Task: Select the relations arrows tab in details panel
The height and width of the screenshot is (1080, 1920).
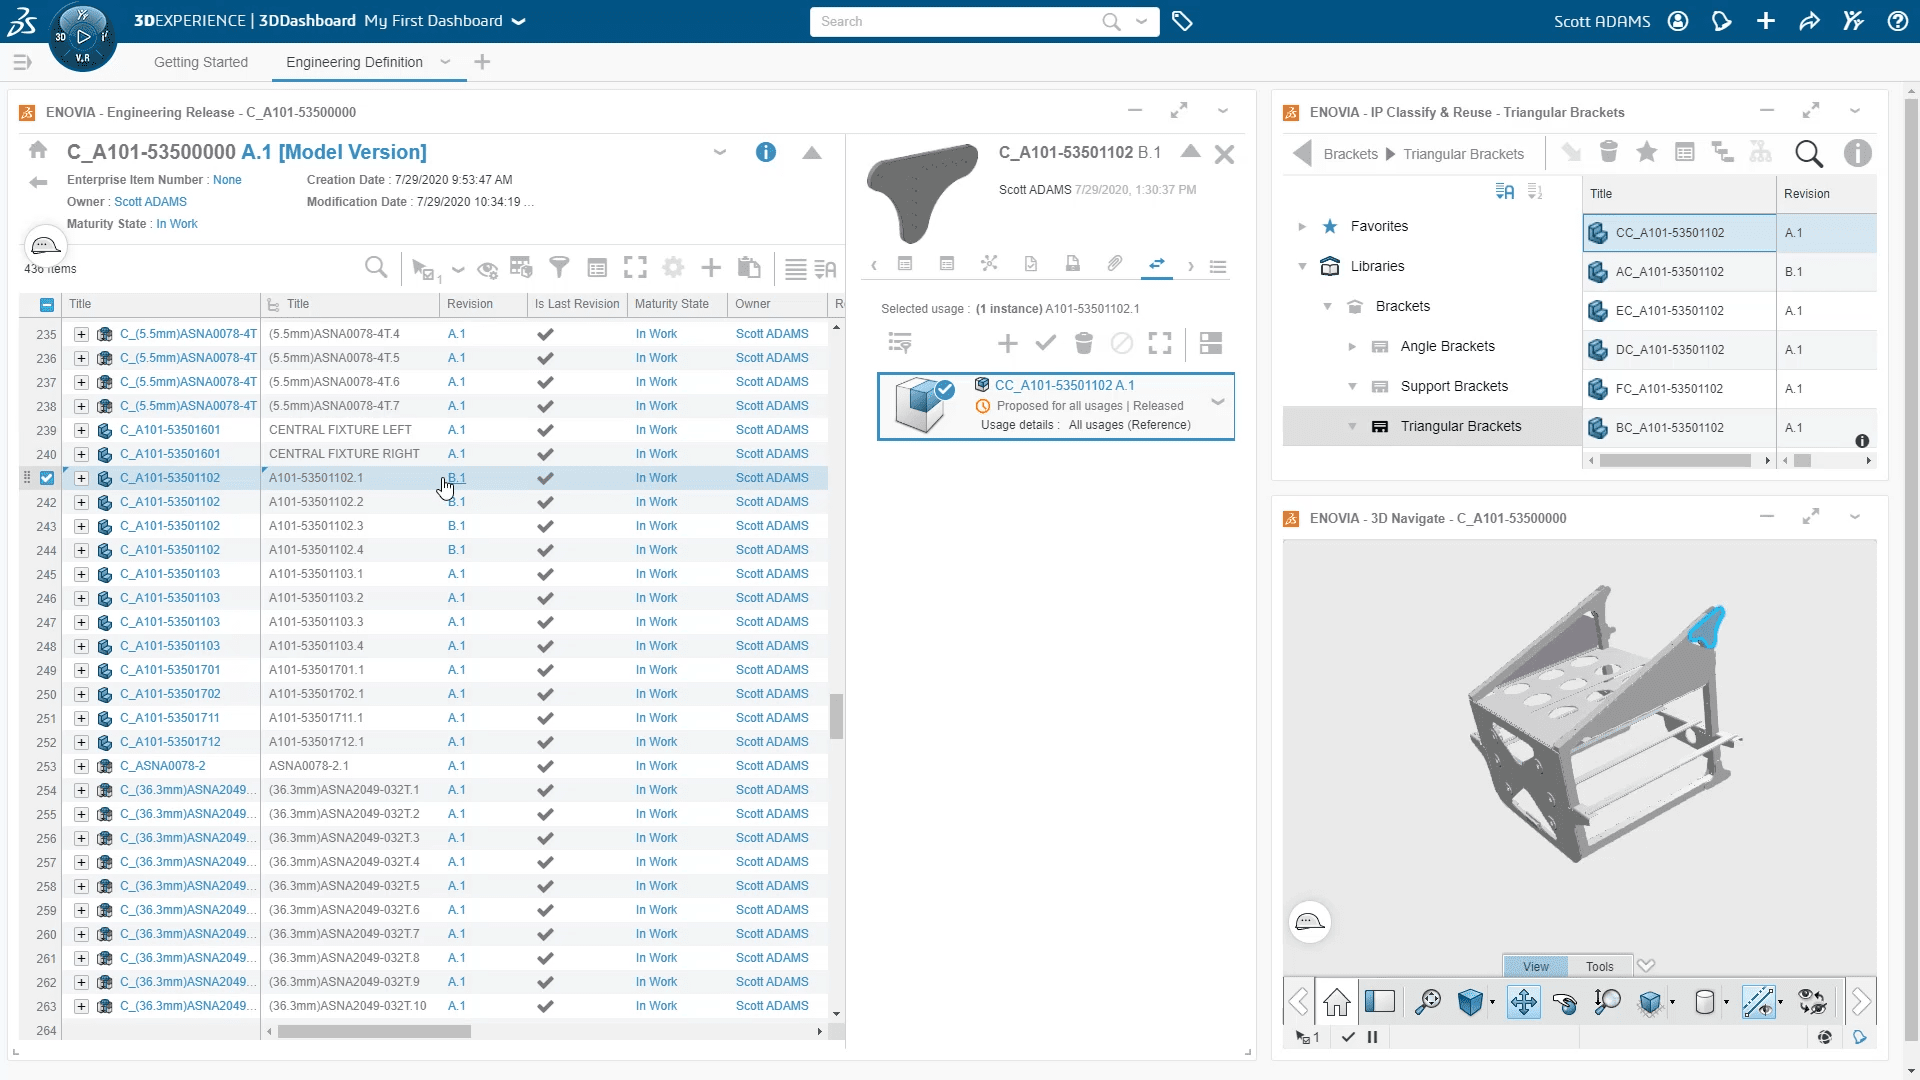Action: [1157, 263]
